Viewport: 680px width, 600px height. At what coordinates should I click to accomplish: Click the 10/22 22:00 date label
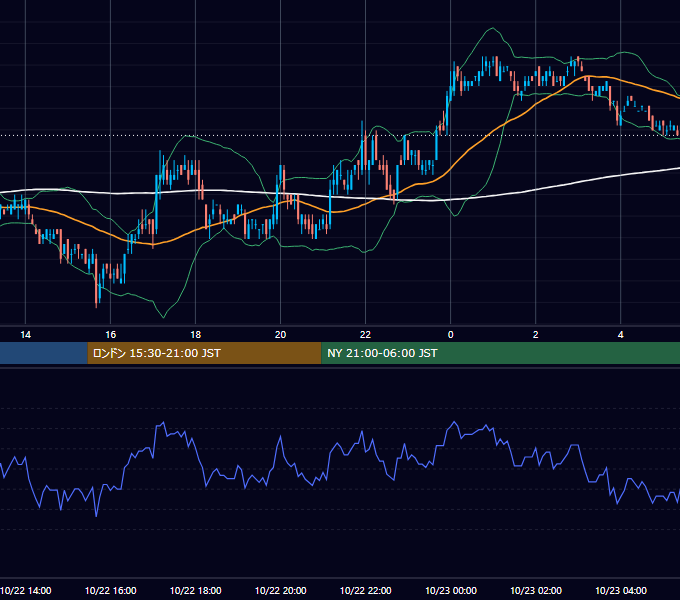pyautogui.click(x=366, y=590)
